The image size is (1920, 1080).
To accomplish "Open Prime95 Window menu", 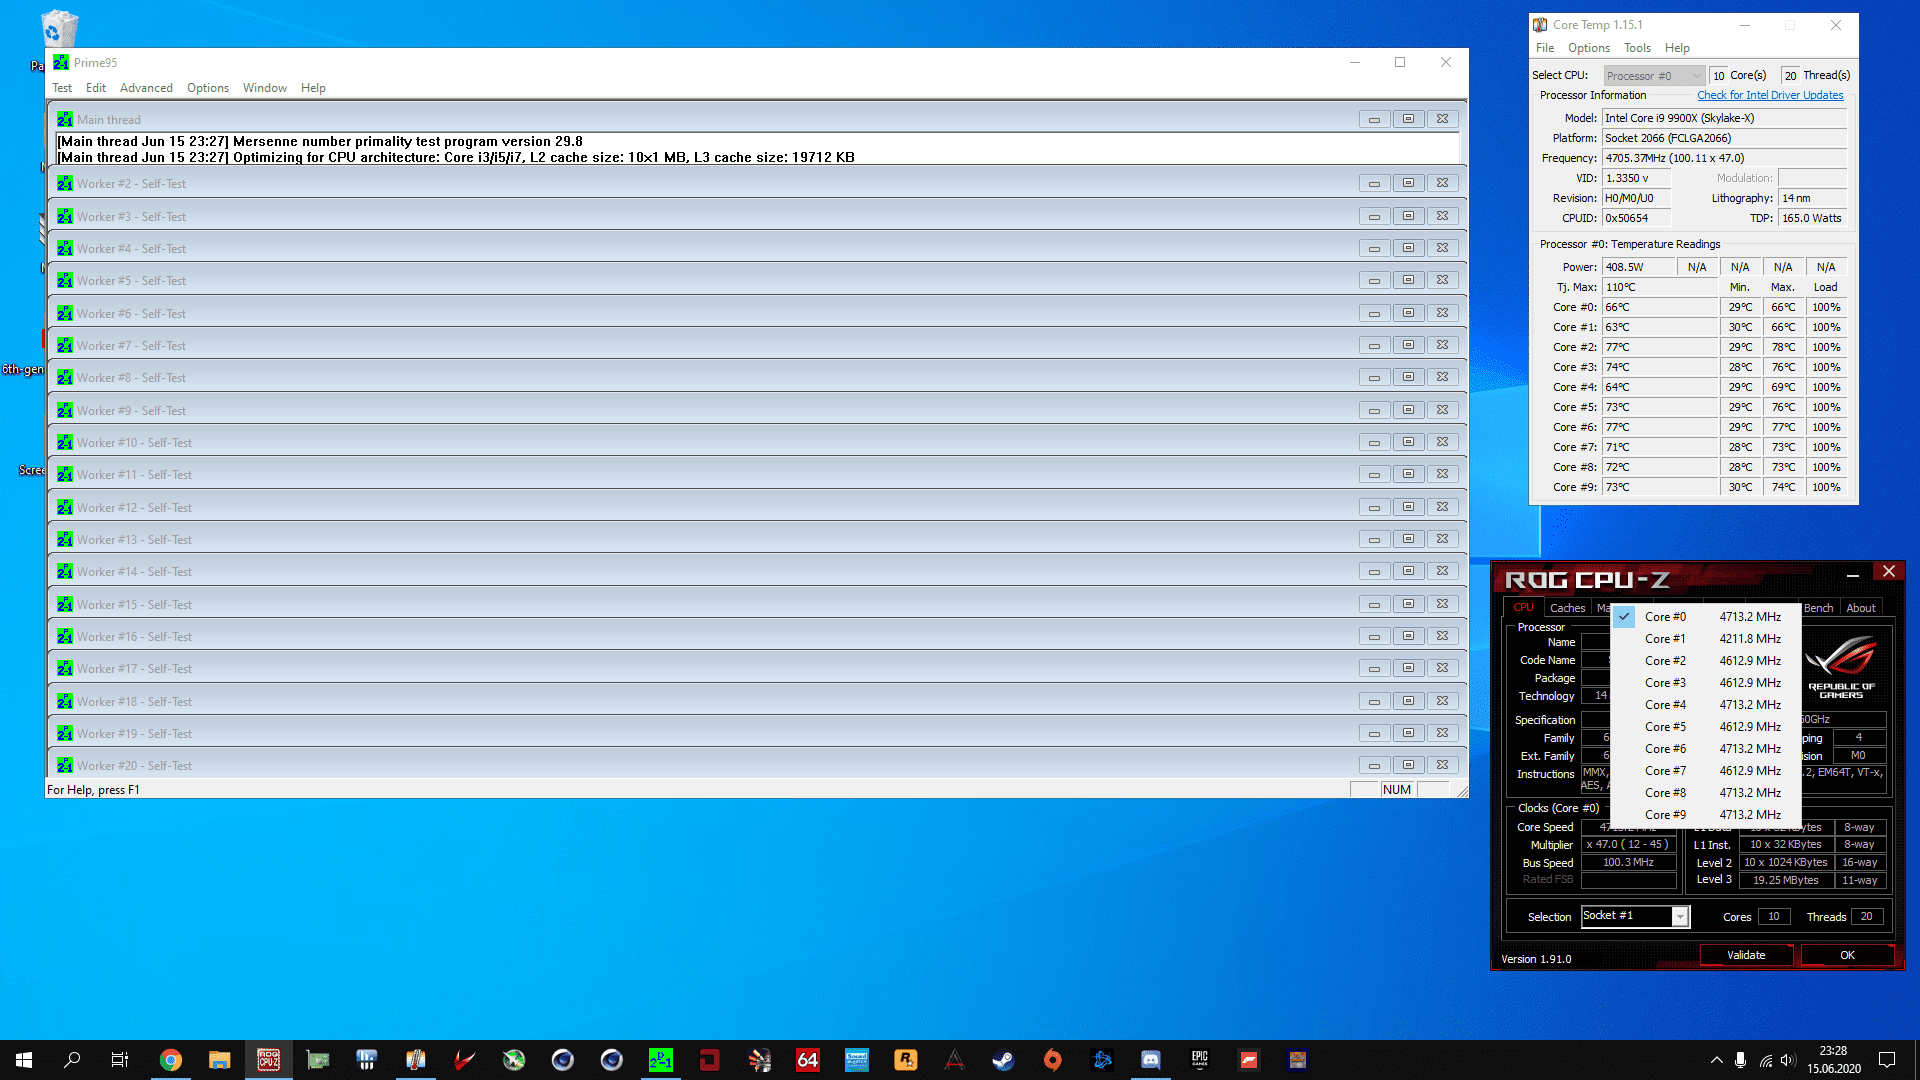I will coord(264,88).
